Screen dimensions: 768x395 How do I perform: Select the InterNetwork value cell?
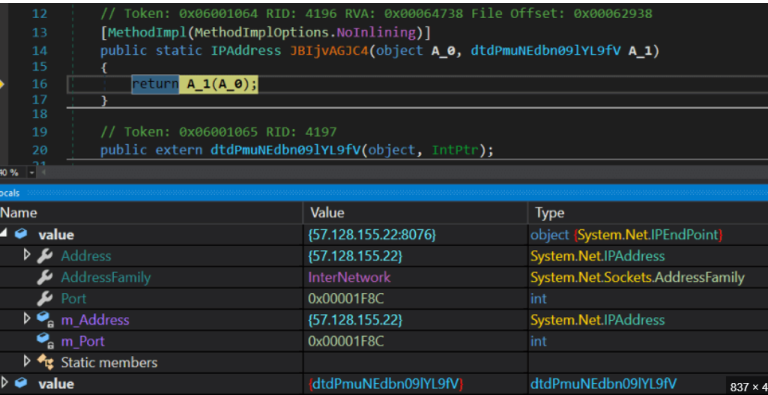tap(415, 277)
